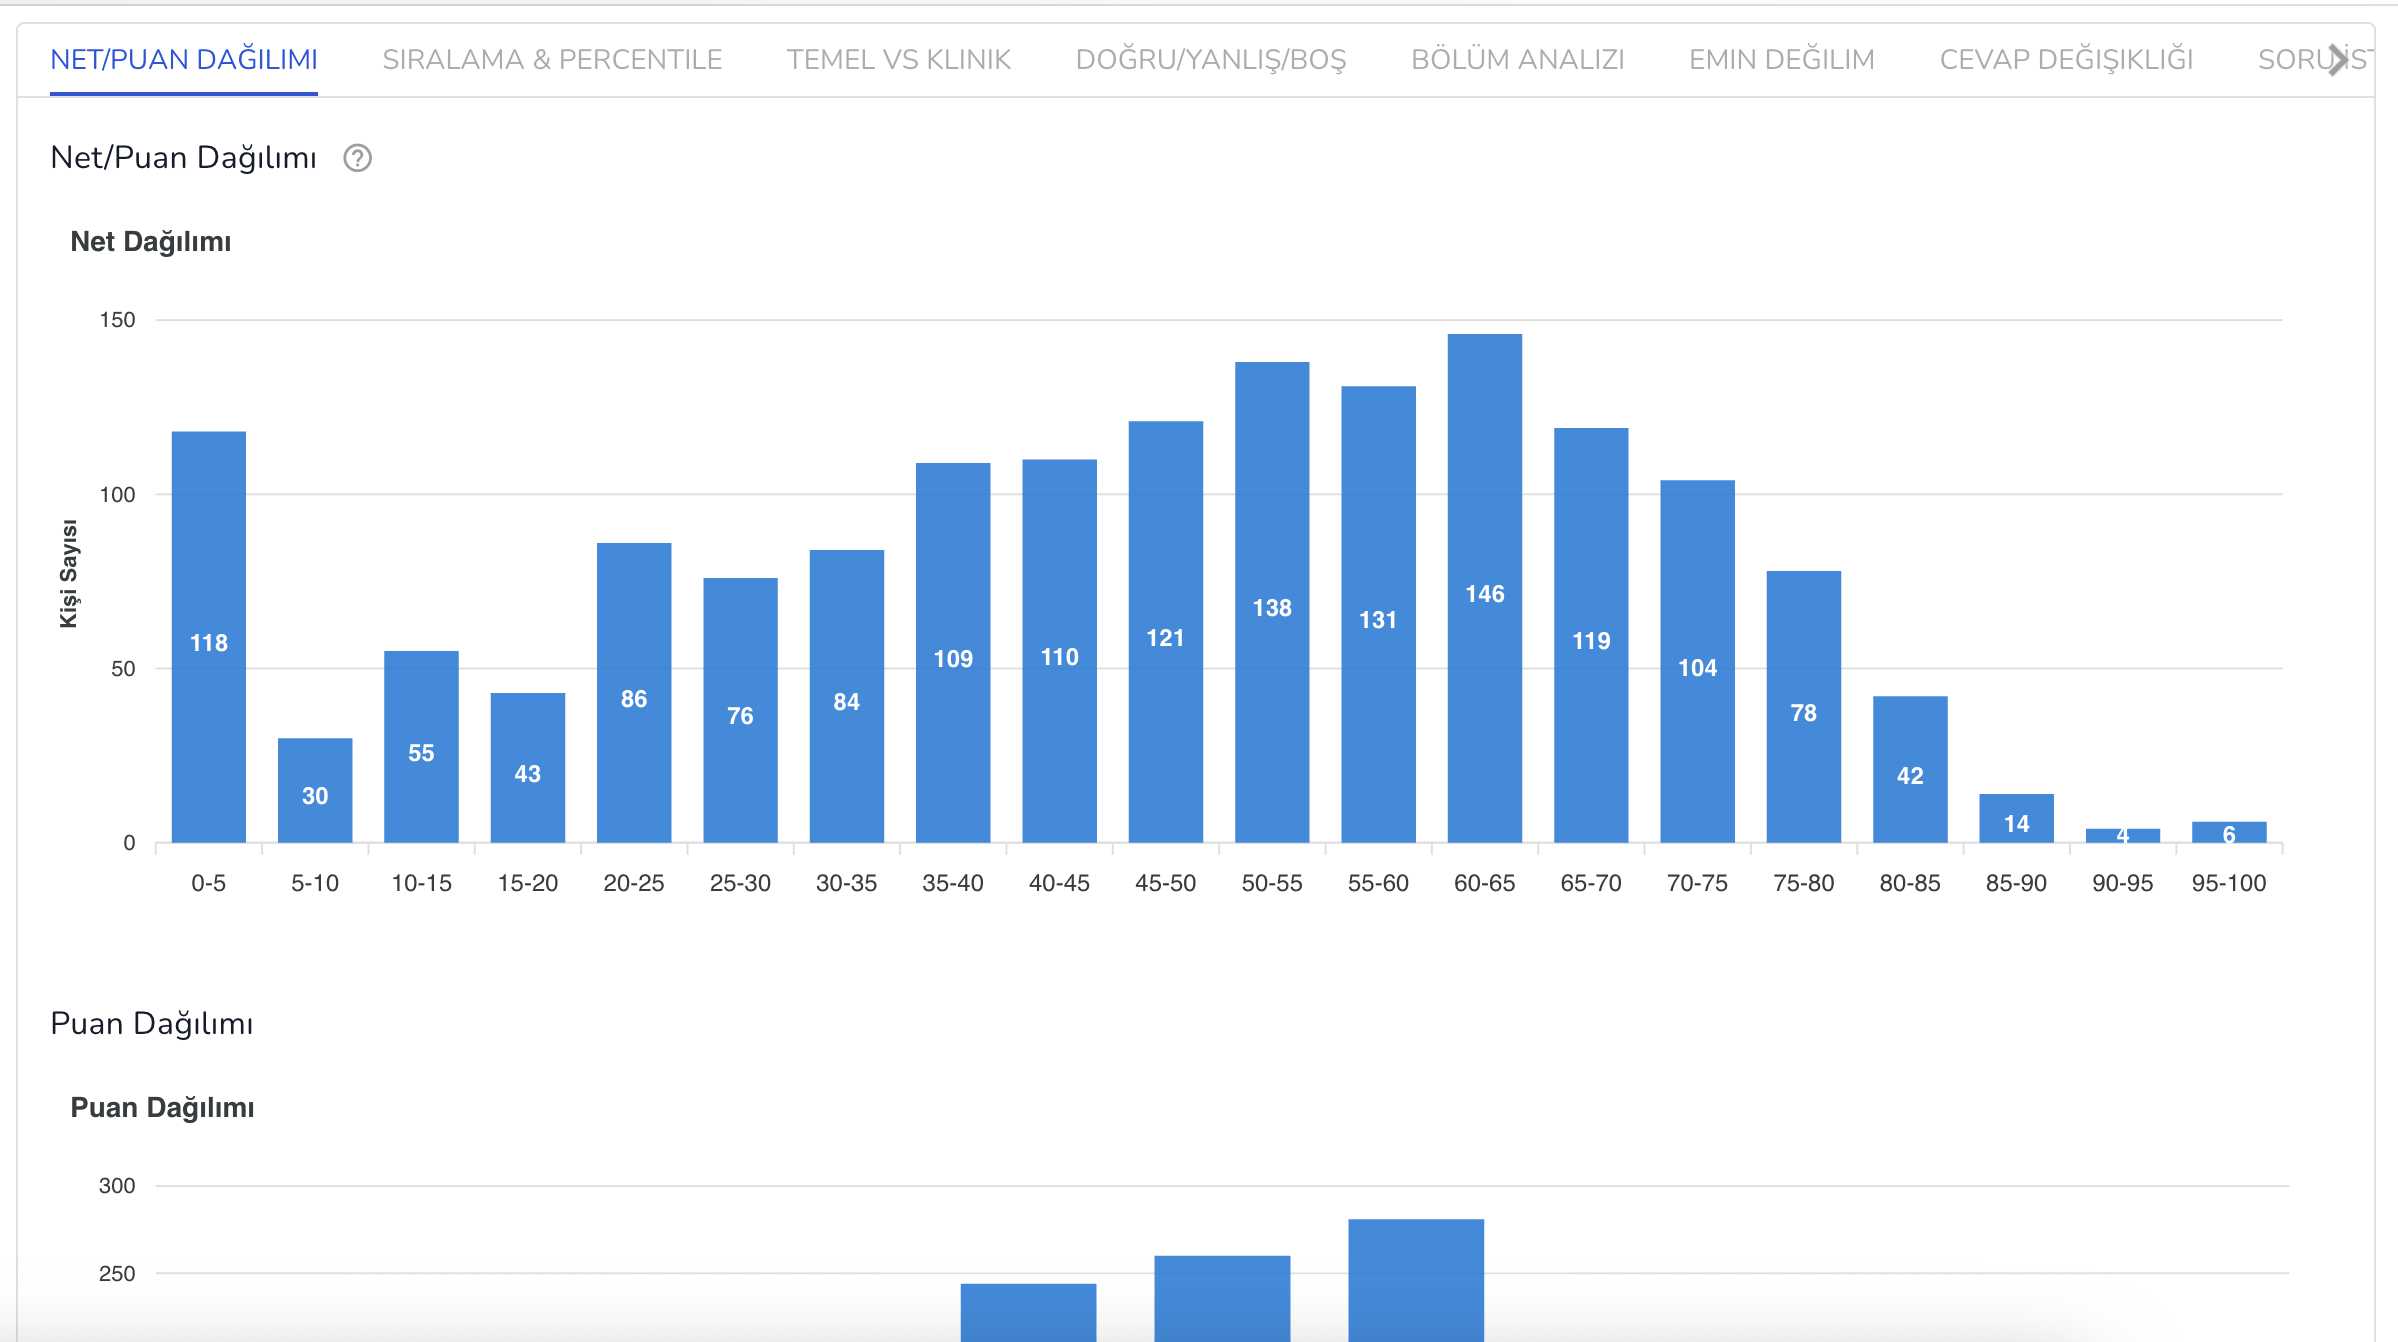Open the TEMEL VS KLINIK tab

point(898,59)
